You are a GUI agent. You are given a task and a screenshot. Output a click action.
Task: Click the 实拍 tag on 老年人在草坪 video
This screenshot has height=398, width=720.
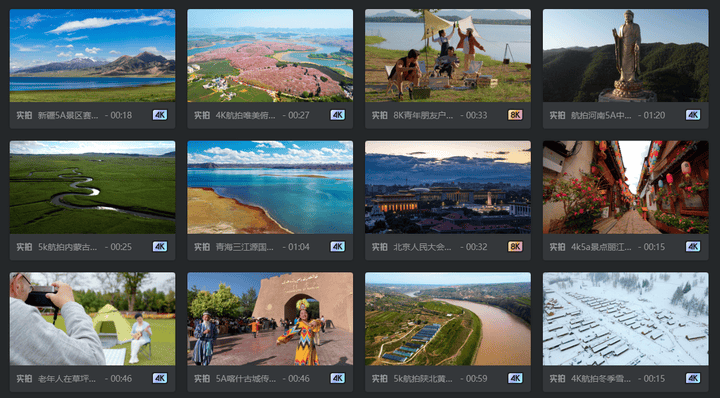pyautogui.click(x=24, y=379)
